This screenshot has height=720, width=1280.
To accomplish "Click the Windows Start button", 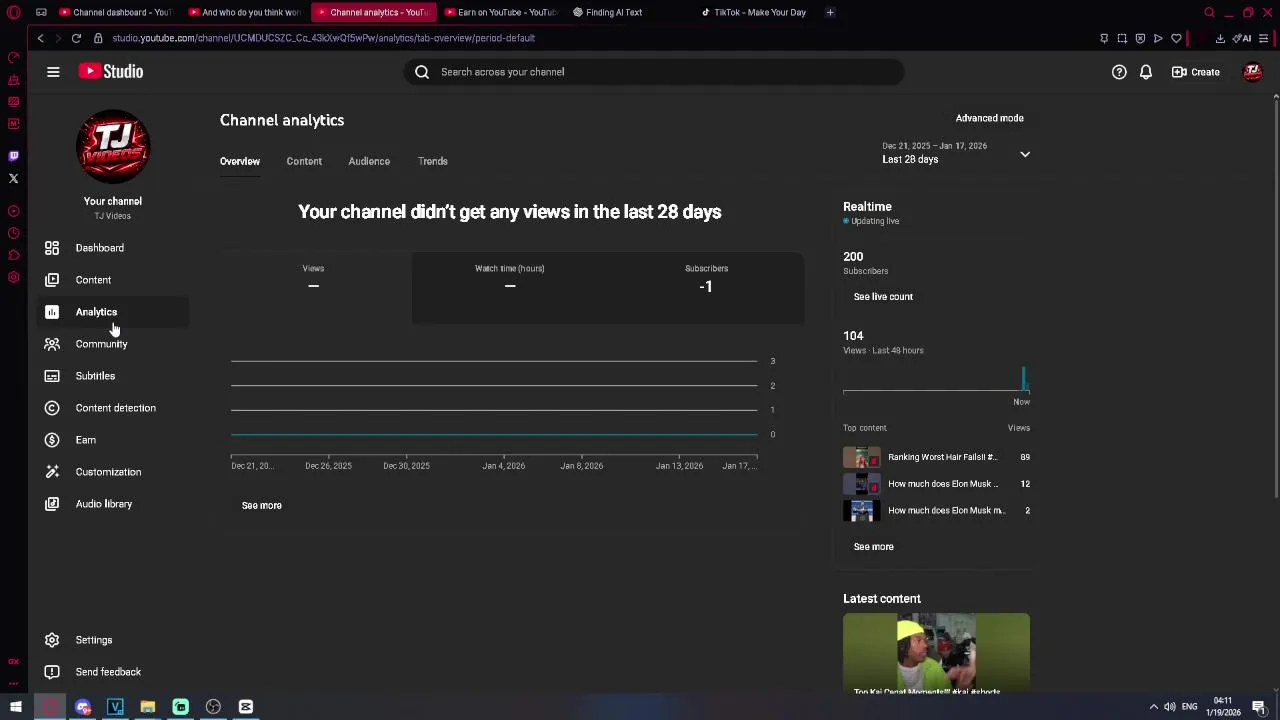I will [16, 707].
